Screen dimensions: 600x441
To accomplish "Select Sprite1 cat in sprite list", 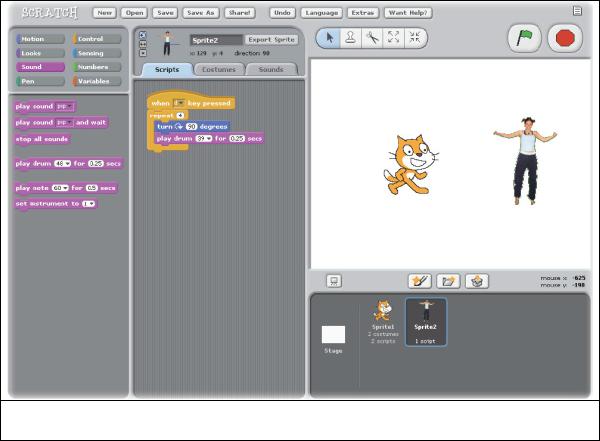I will tap(383, 322).
